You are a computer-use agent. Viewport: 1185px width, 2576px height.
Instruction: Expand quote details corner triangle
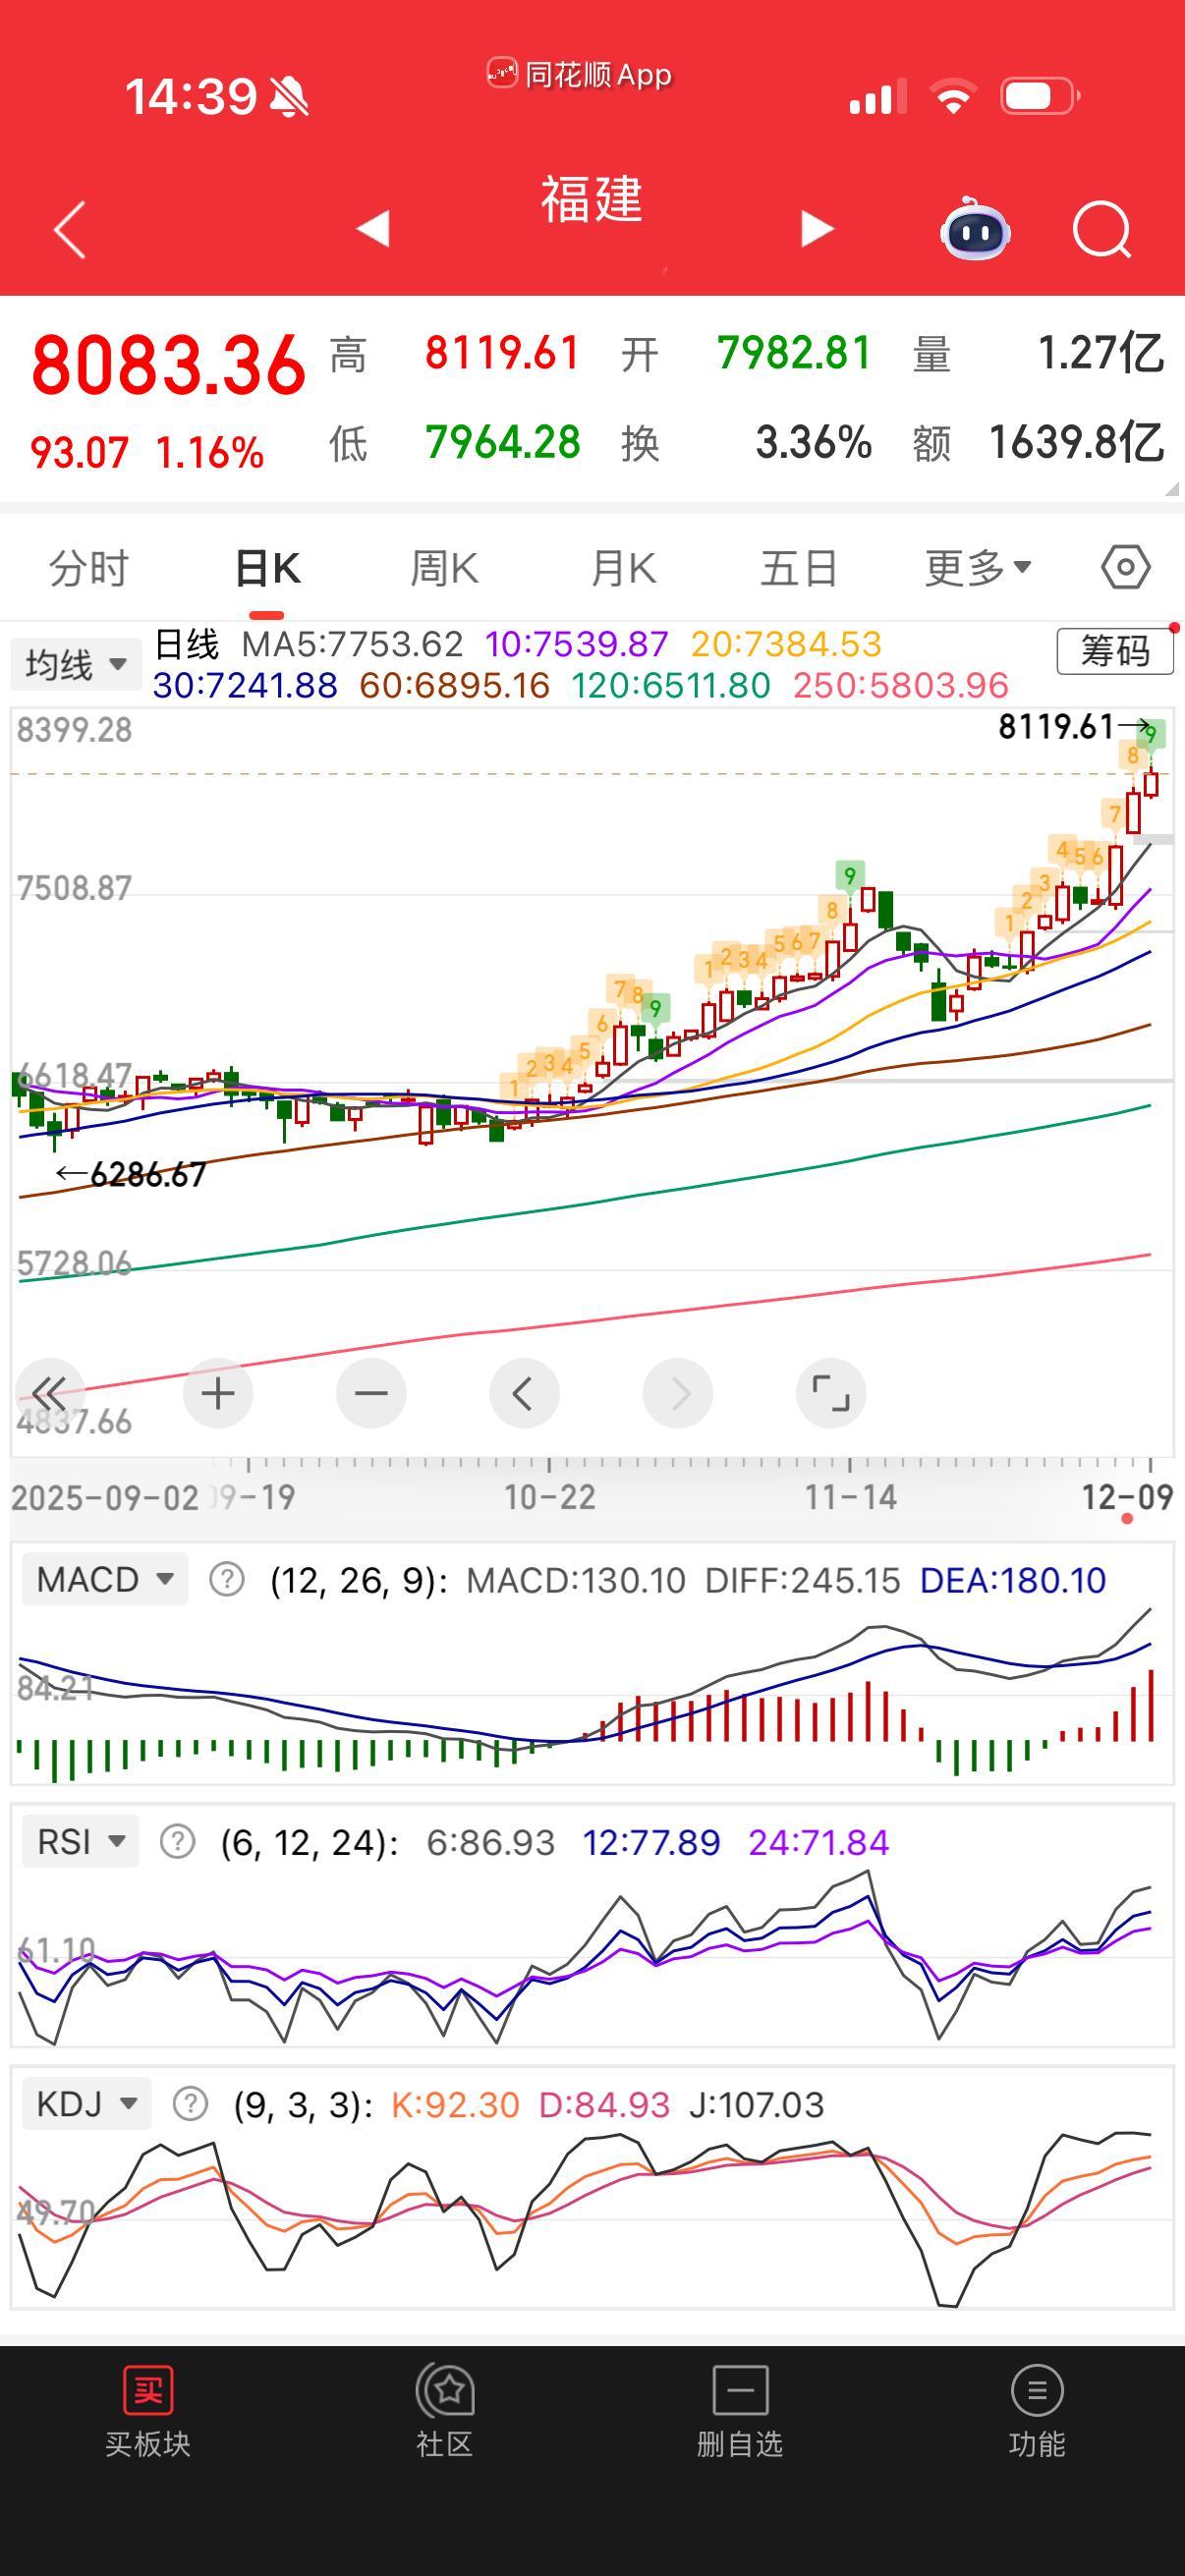point(1171,488)
